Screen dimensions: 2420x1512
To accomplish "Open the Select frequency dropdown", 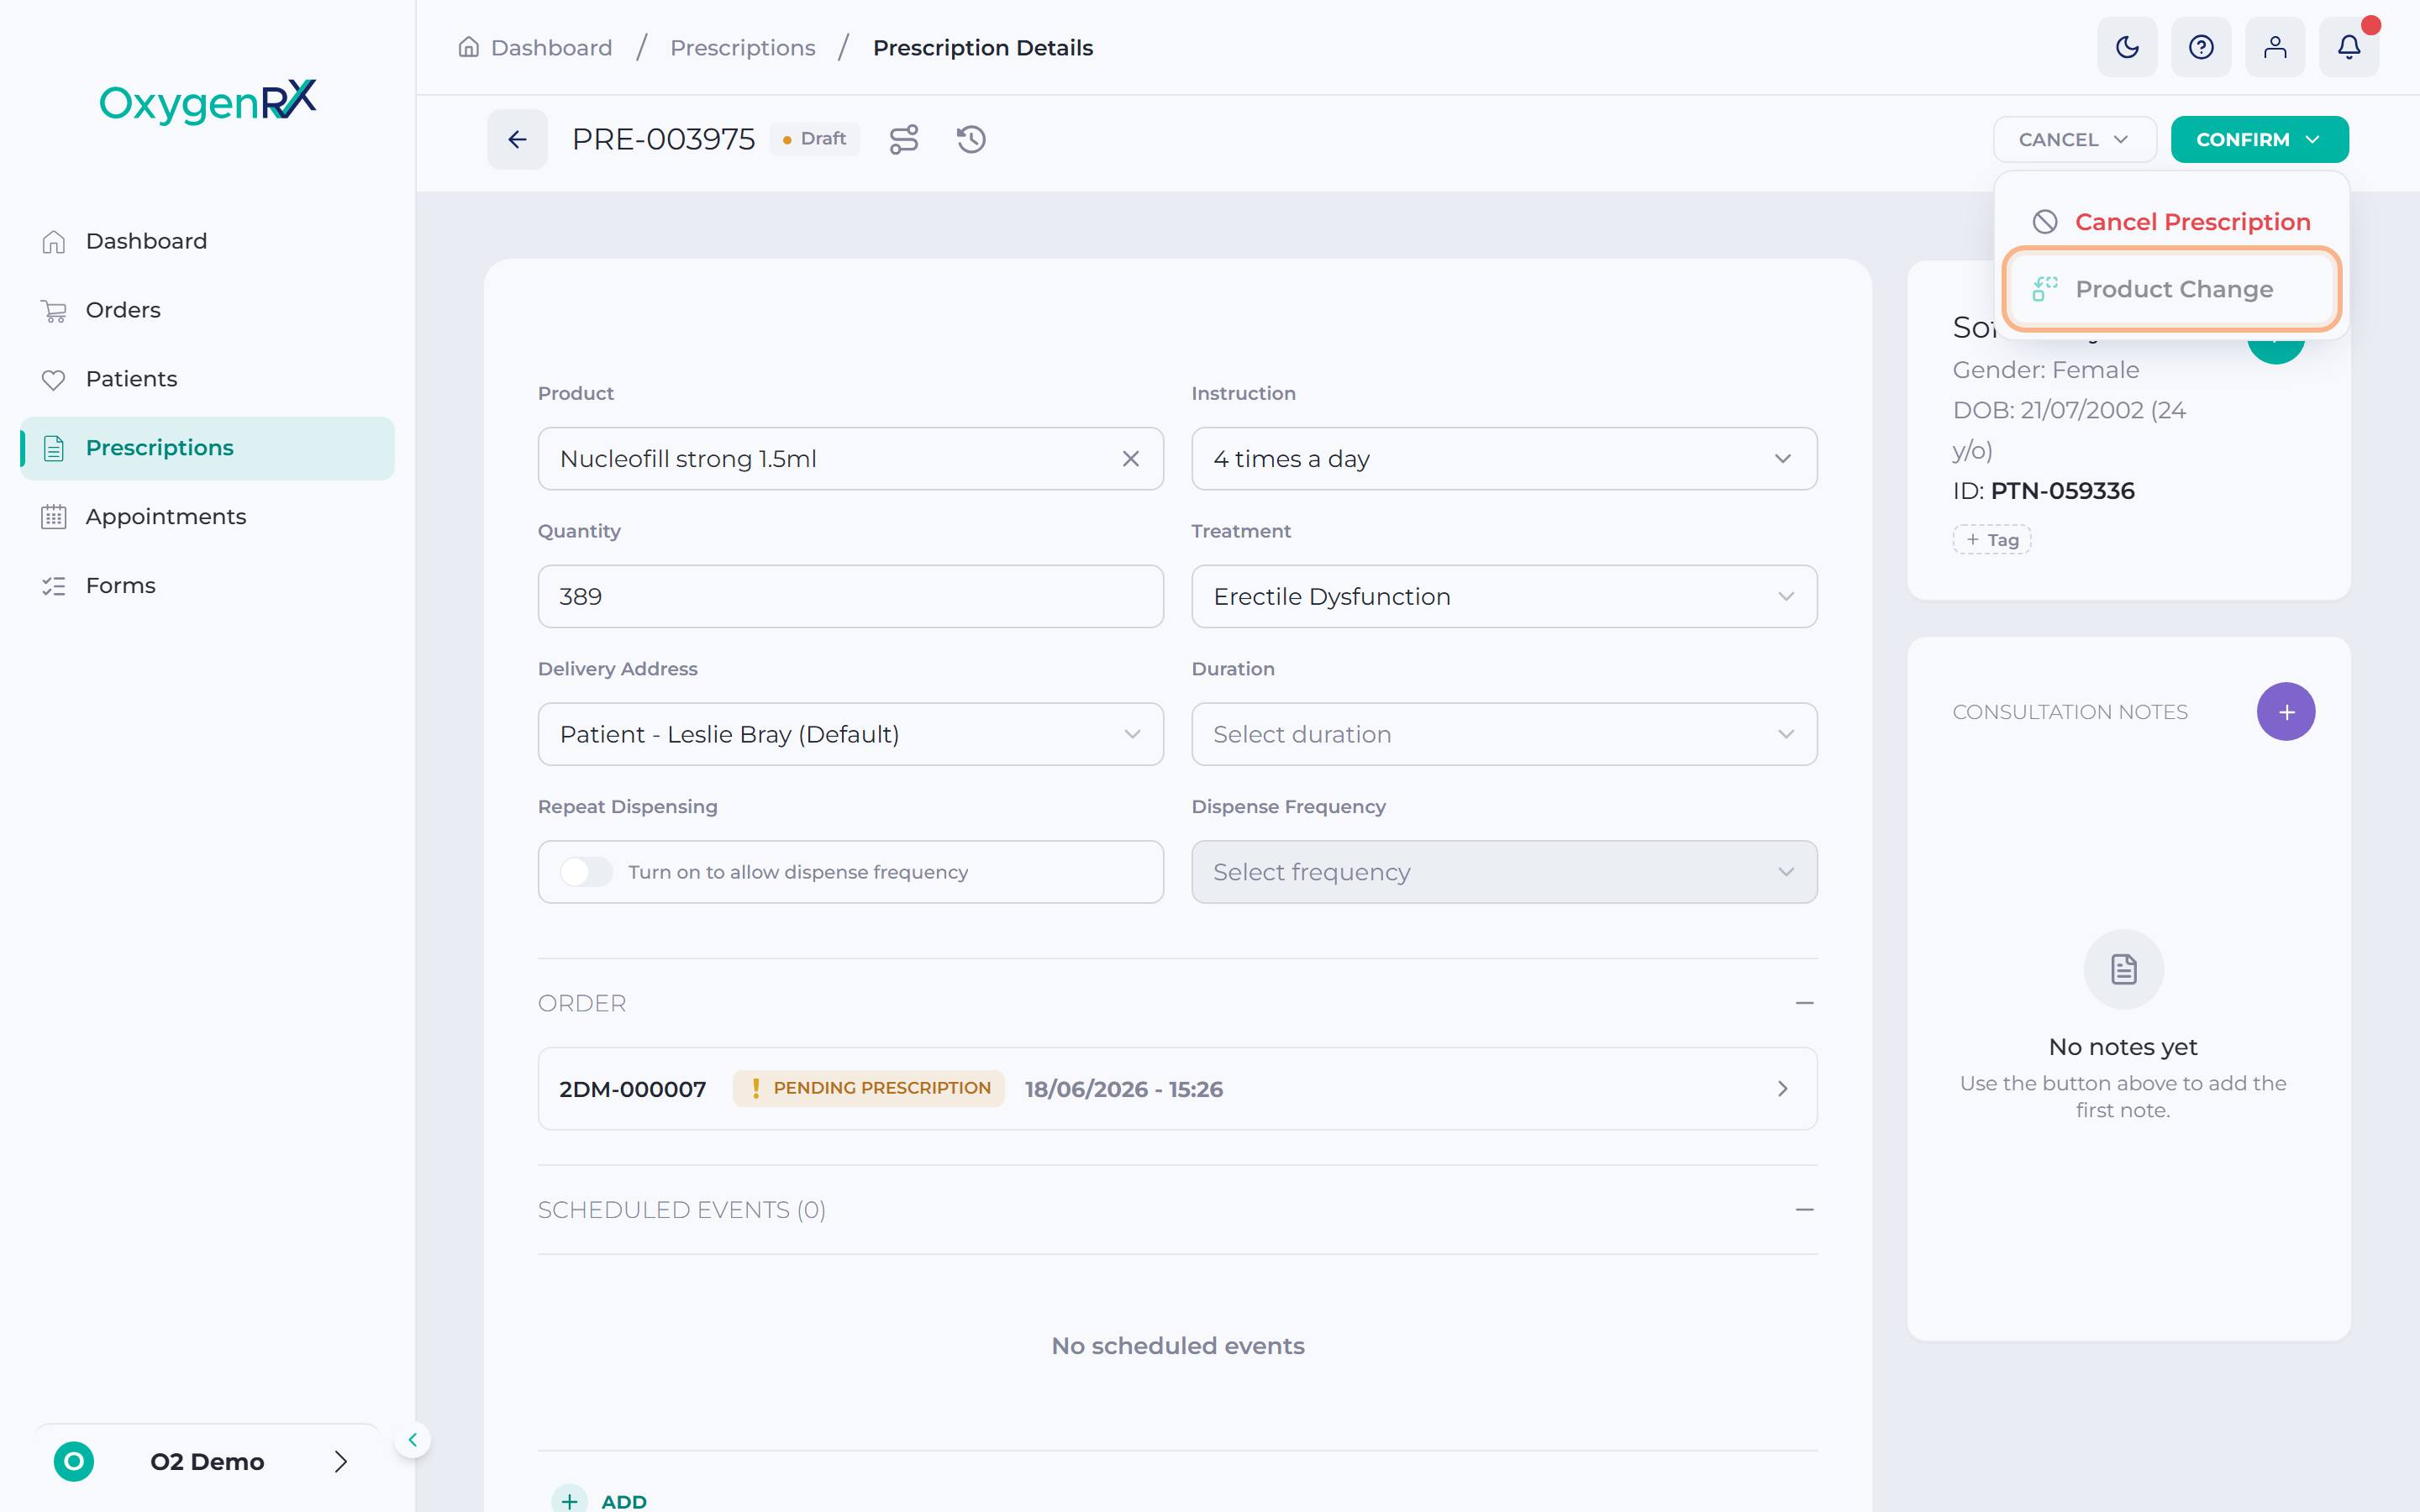I will pos(1504,872).
